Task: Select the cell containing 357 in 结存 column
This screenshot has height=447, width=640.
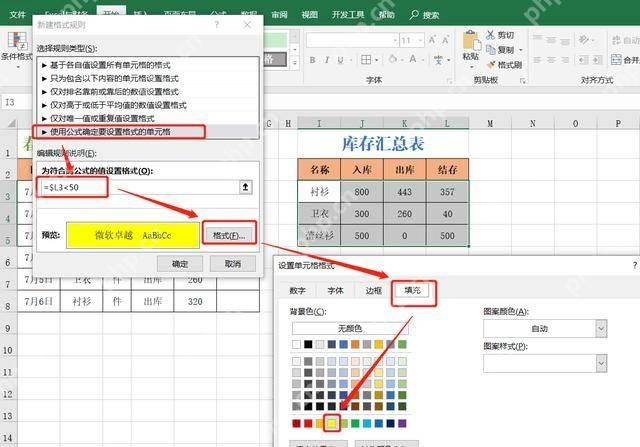Action: pos(447,192)
